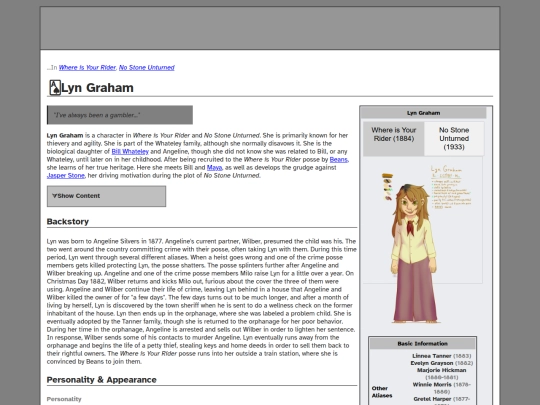Click the Evelyn Grayson alias entry
The width and height of the screenshot is (540, 405).
click(x=442, y=363)
